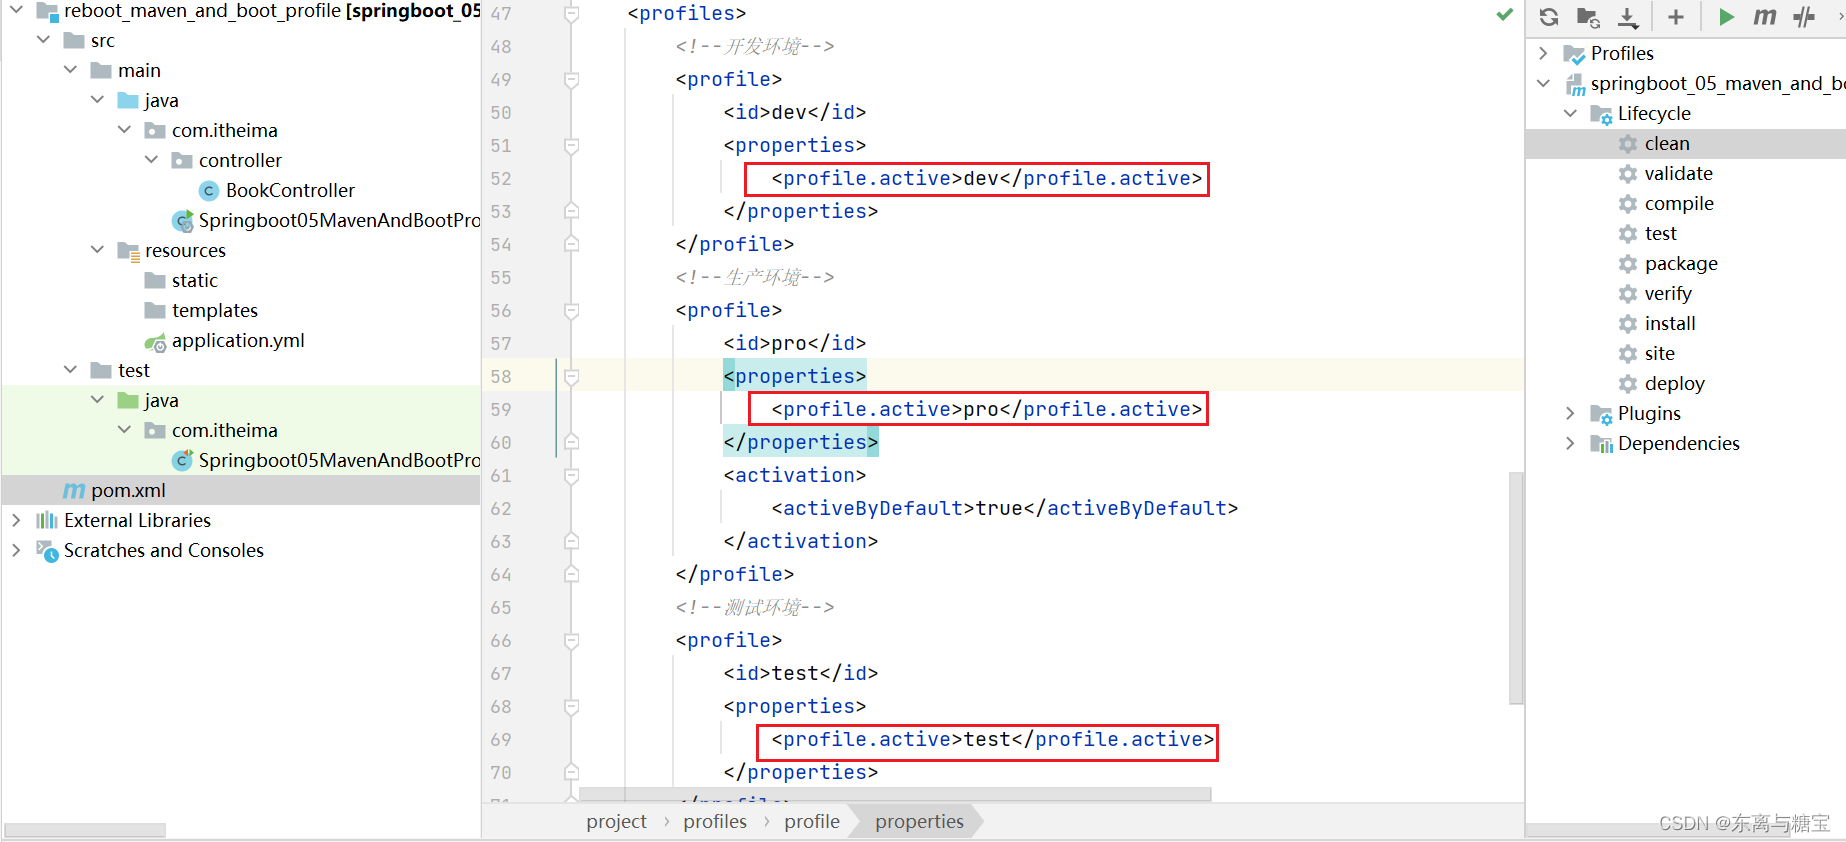The image size is (1846, 842).
Task: Add a Maven project with plus icon
Action: 1676,17
